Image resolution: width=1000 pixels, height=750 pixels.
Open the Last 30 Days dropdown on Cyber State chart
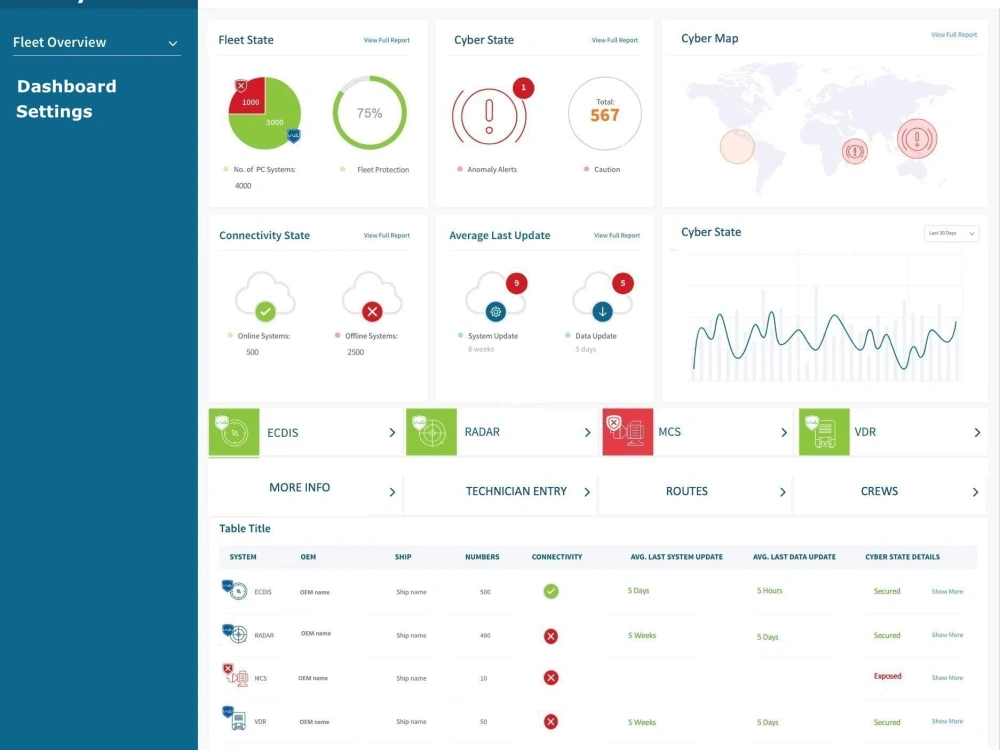coord(950,233)
